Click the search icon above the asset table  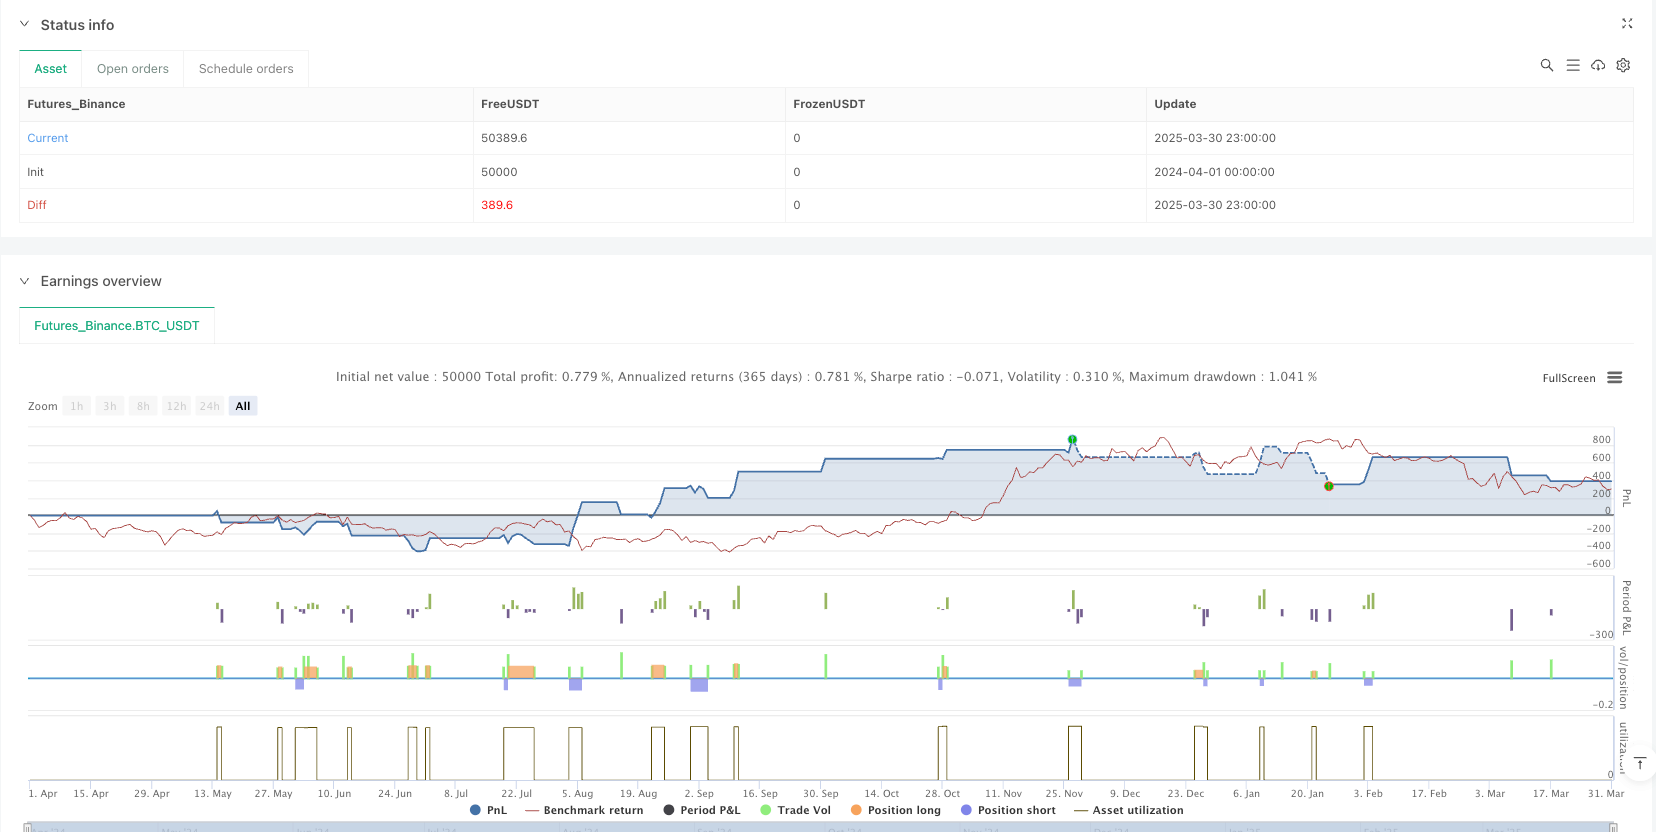(1547, 65)
